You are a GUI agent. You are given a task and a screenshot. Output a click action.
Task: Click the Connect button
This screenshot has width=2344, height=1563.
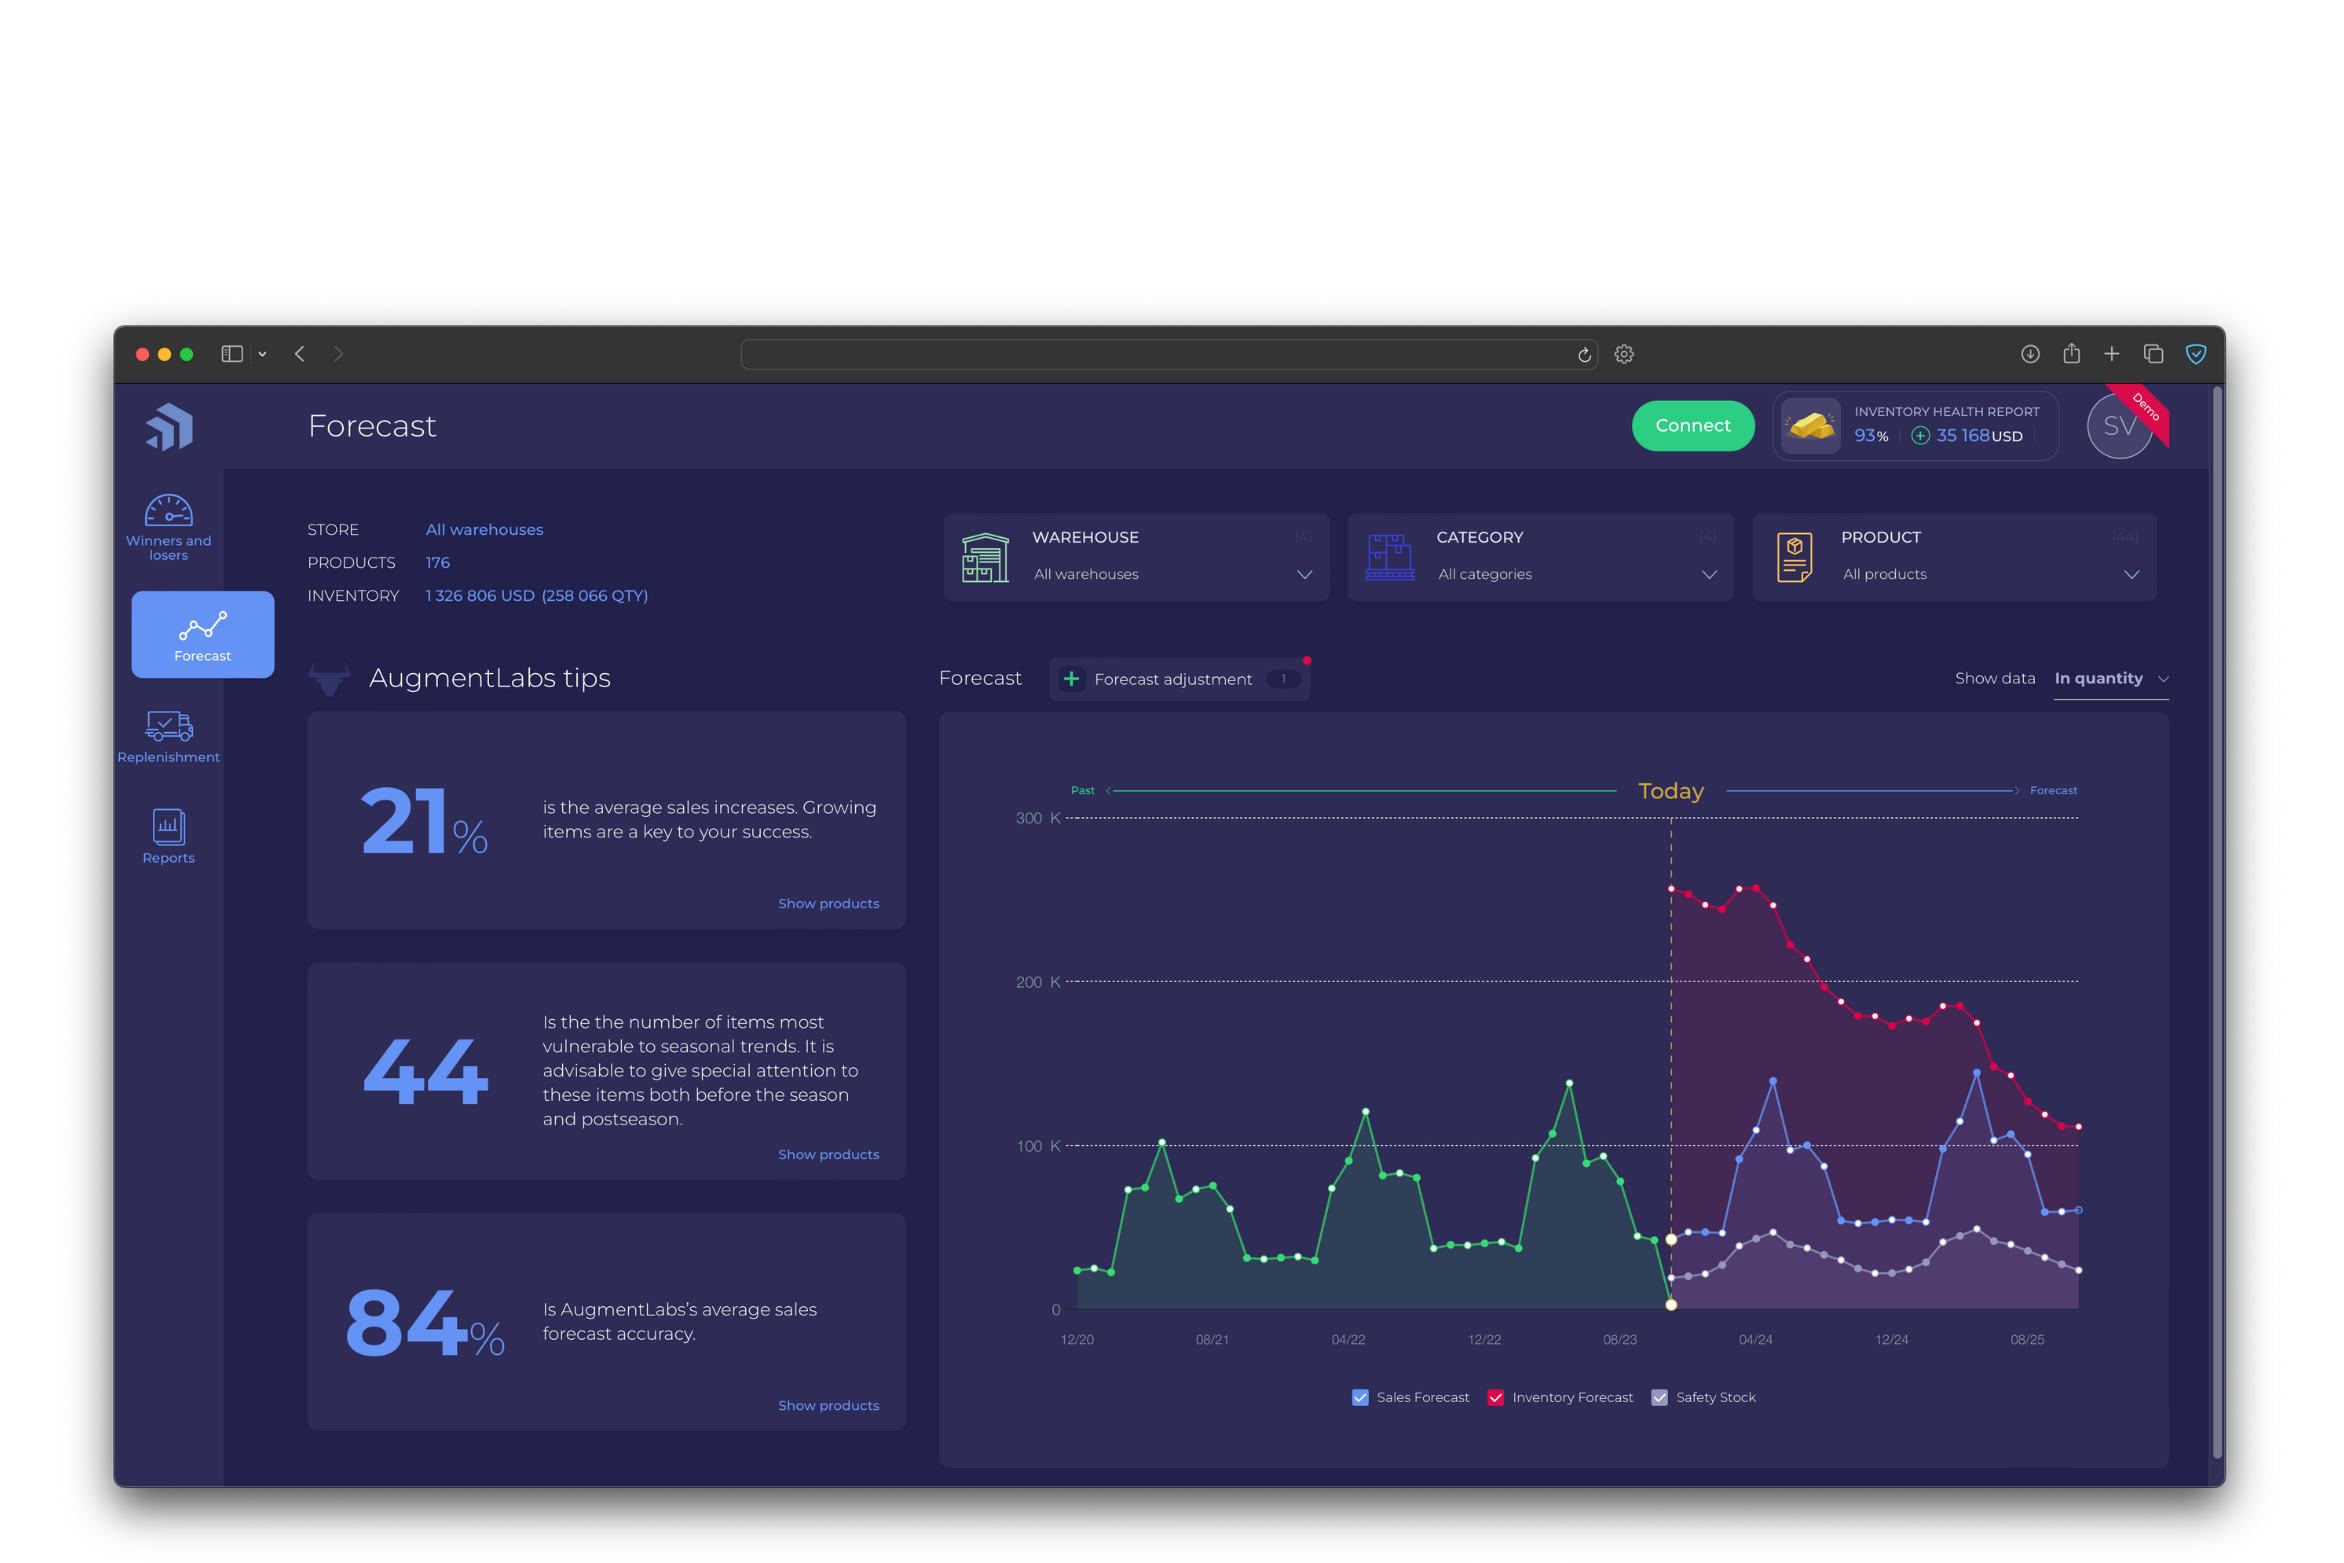1692,425
